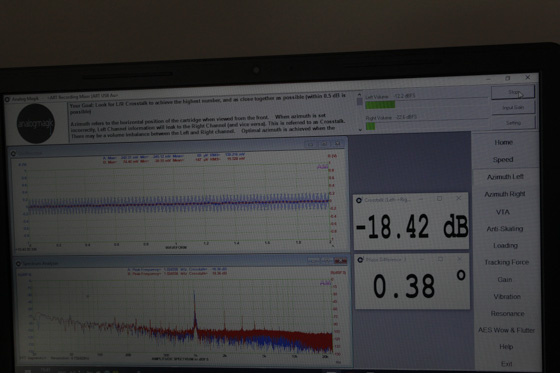Click the -18.42 dB crosstalk value
Image resolution: width=560 pixels, height=373 pixels.
tap(411, 227)
